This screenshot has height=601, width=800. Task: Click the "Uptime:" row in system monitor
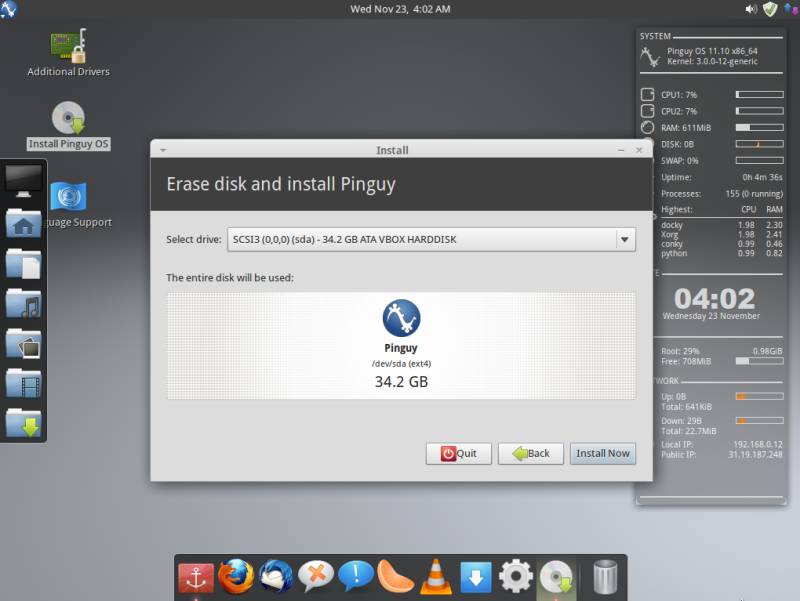[x=721, y=177]
